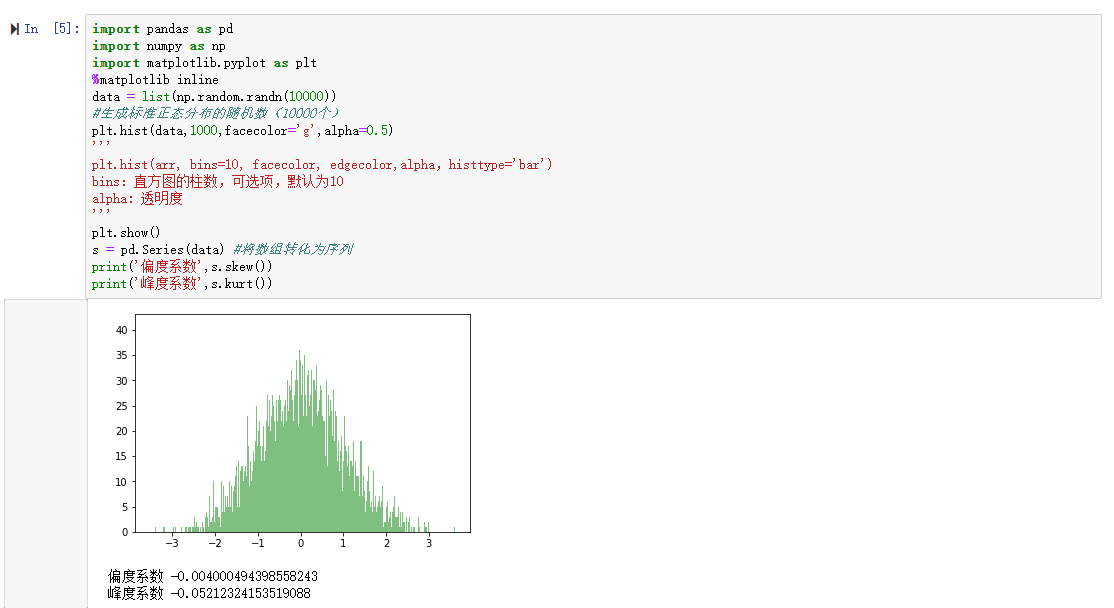Click the run cell icon beside In [5]
Image resolution: width=1114 pixels, height=608 pixels.
point(14,29)
